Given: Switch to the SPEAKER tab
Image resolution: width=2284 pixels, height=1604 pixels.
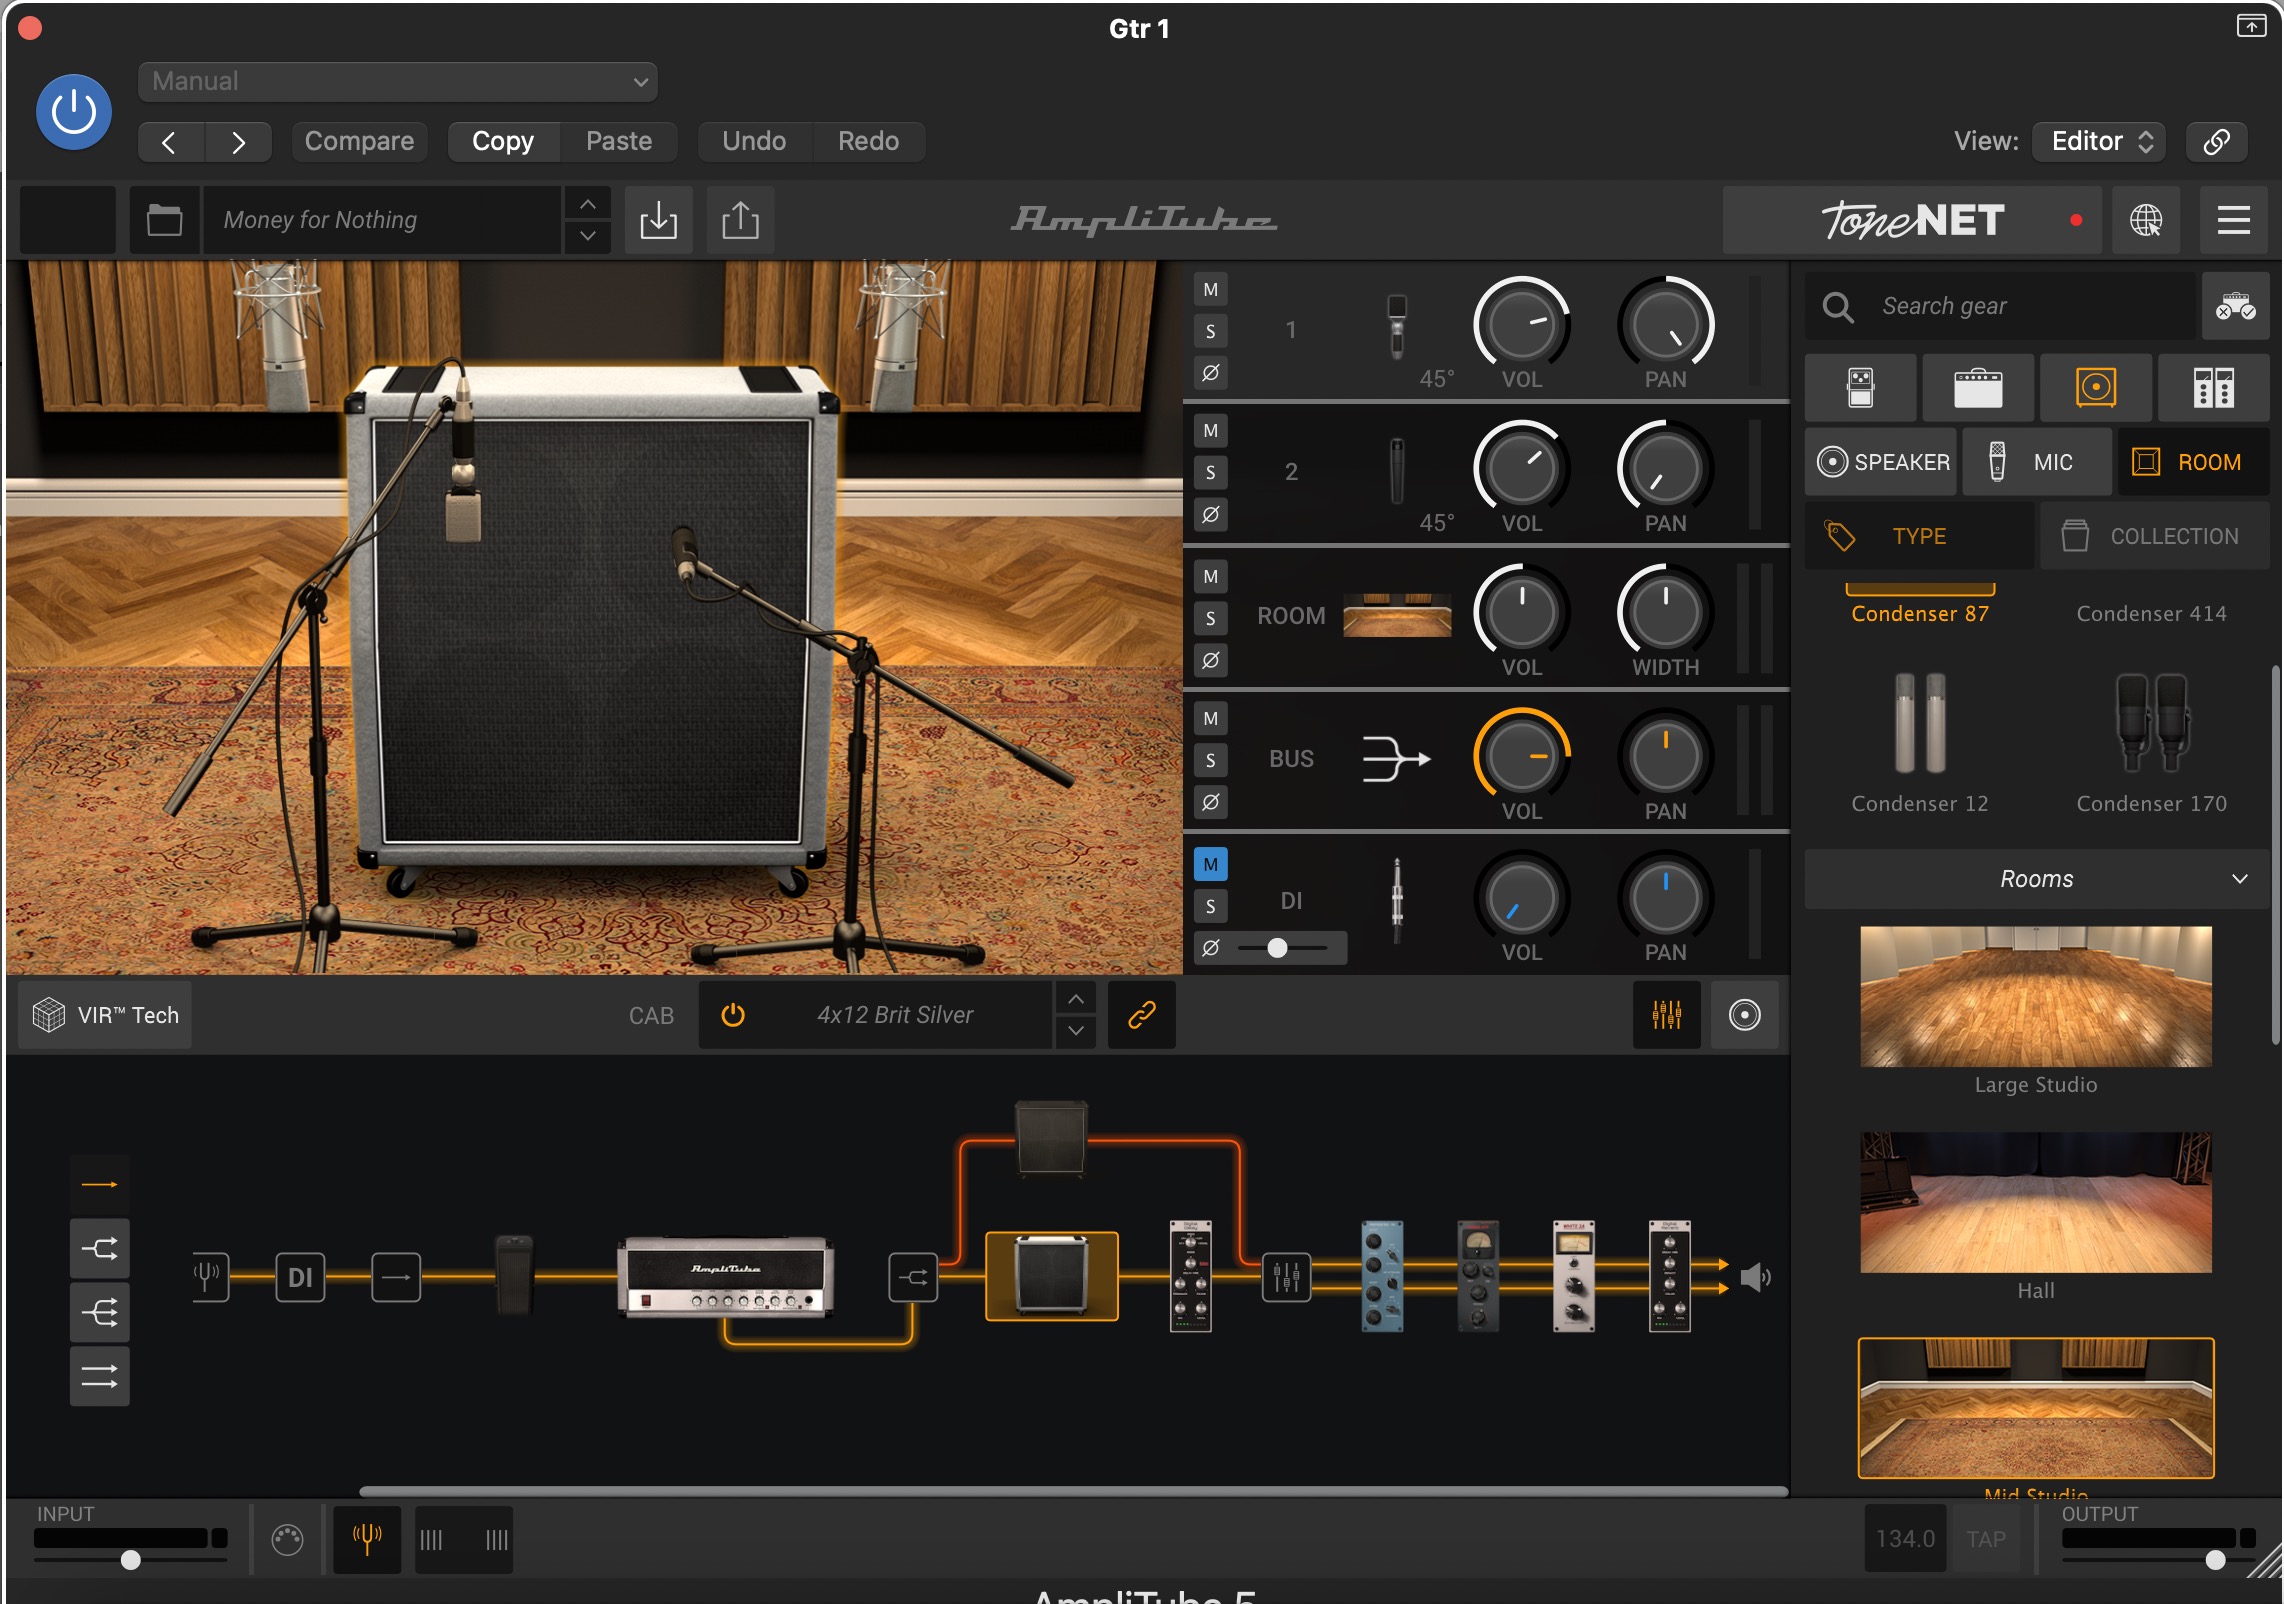Looking at the screenshot, I should (1881, 462).
